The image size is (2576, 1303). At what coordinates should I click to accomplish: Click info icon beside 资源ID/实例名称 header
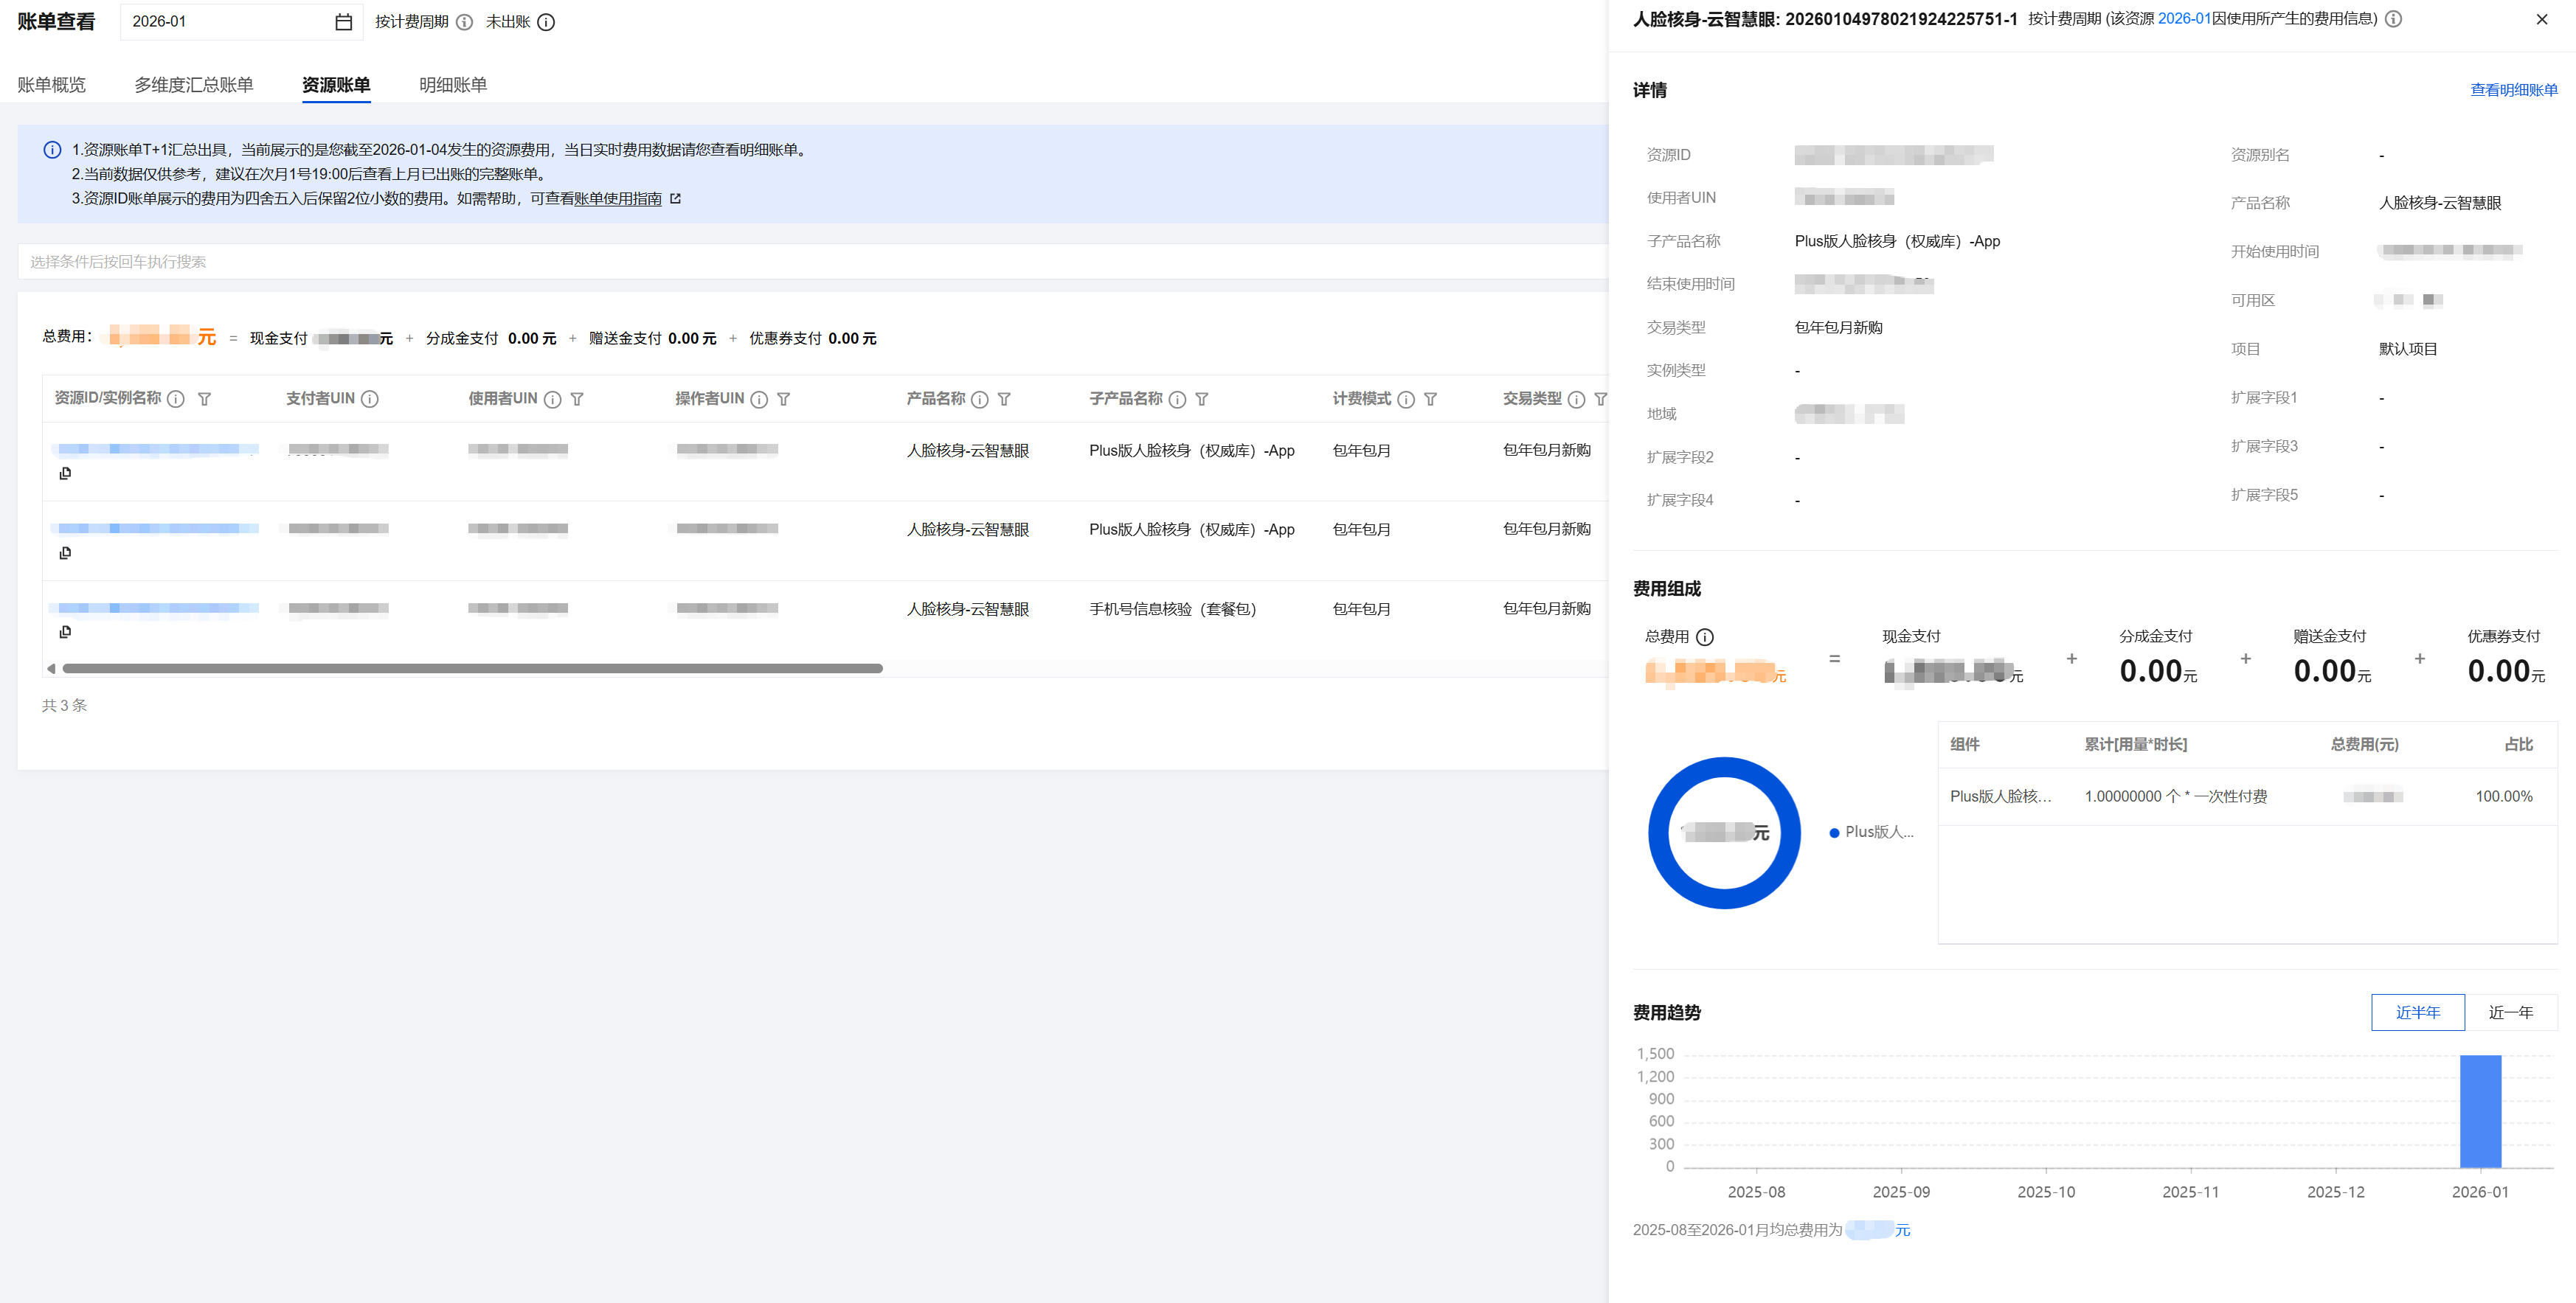coord(176,399)
